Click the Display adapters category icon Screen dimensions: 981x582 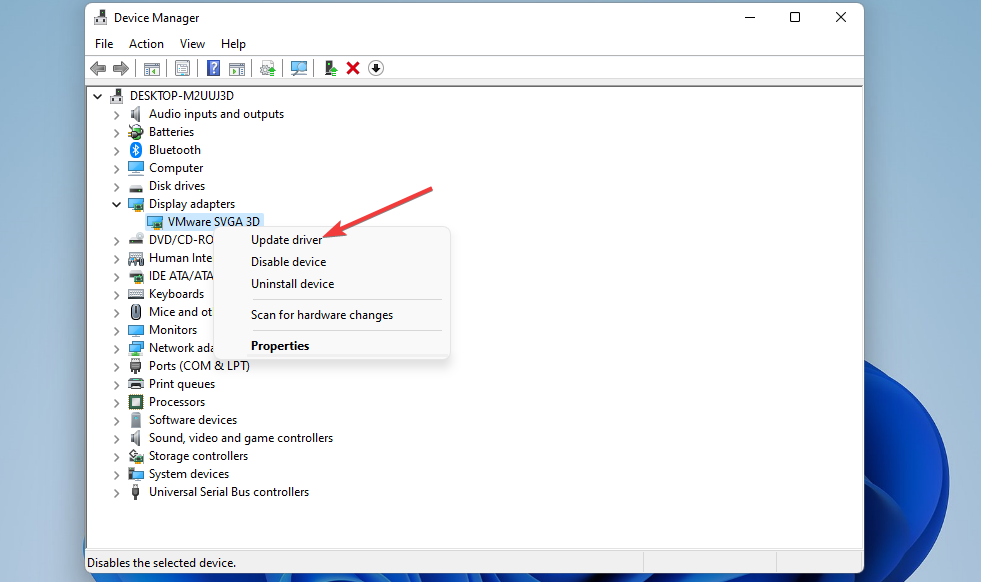(x=136, y=204)
